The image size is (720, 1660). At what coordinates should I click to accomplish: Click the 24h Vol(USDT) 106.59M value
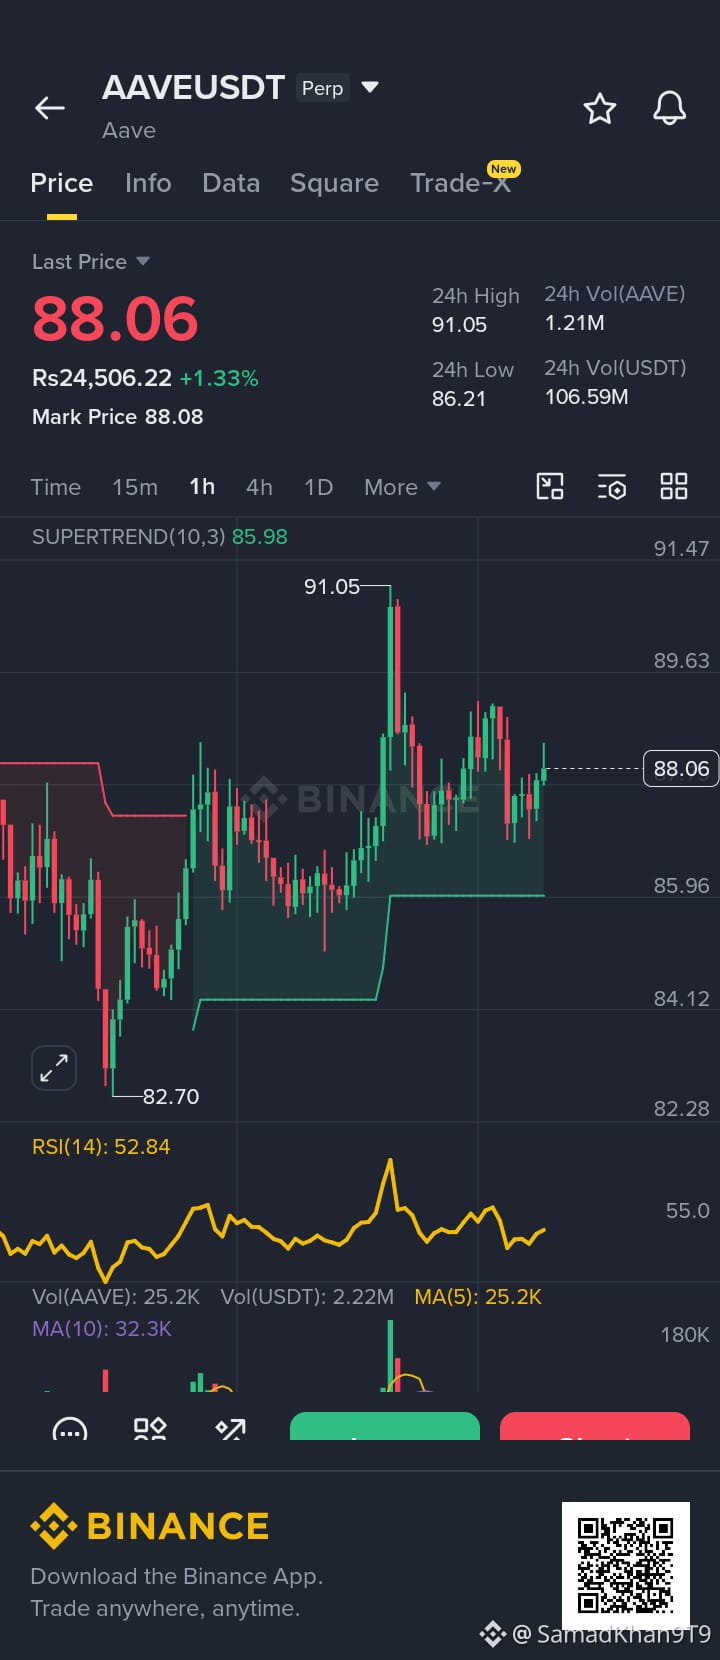click(586, 397)
